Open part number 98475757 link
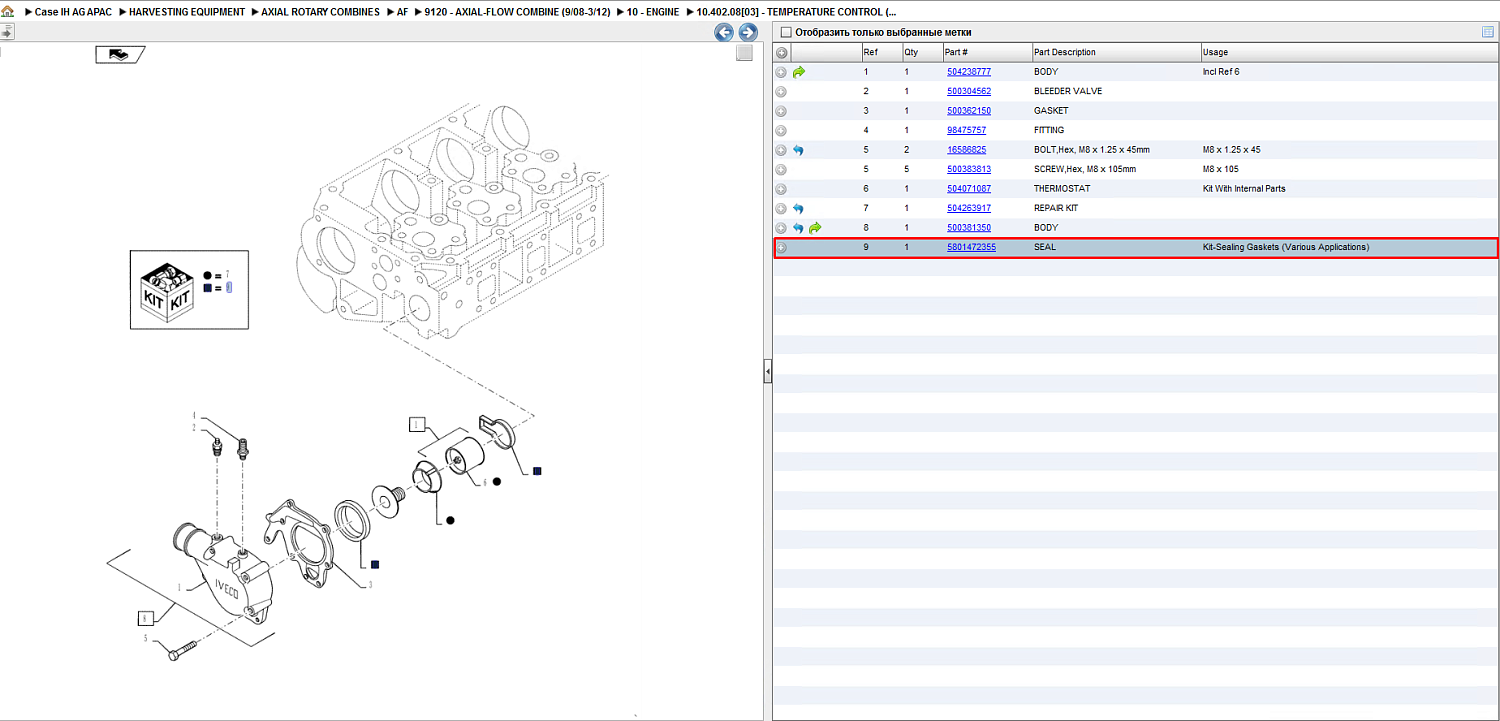1500x721 pixels. pos(966,130)
